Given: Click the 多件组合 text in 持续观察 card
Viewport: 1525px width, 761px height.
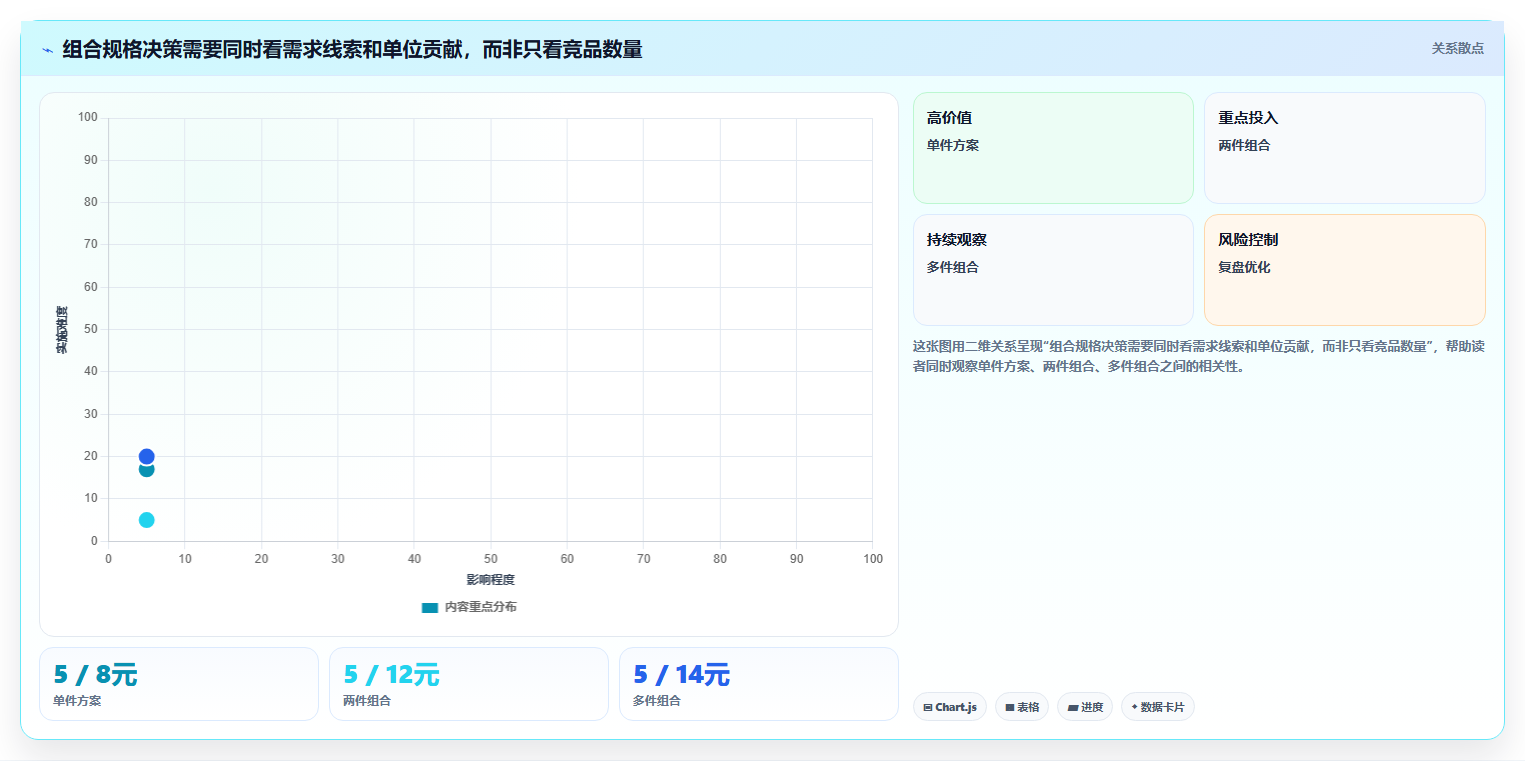Looking at the screenshot, I should [x=953, y=267].
